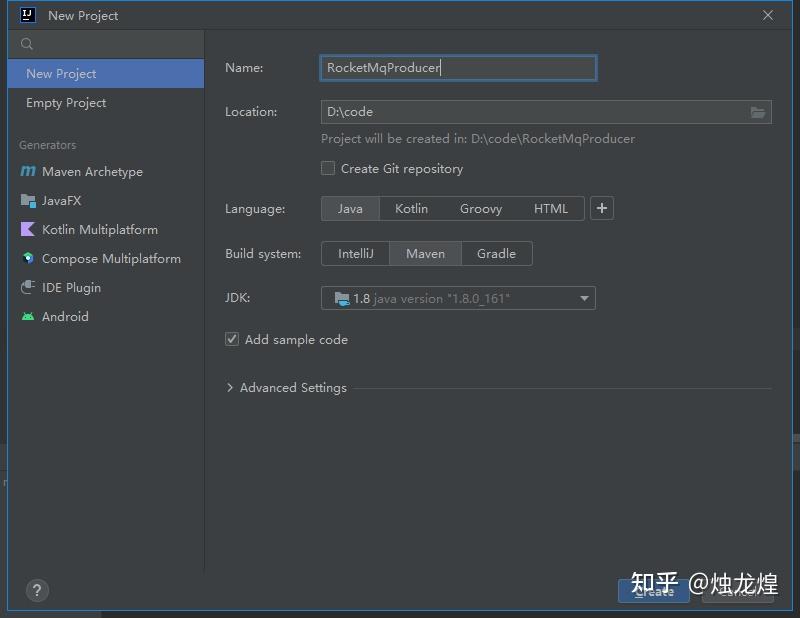The width and height of the screenshot is (800, 618).
Task: Switch build system to Gradle
Action: click(x=497, y=253)
